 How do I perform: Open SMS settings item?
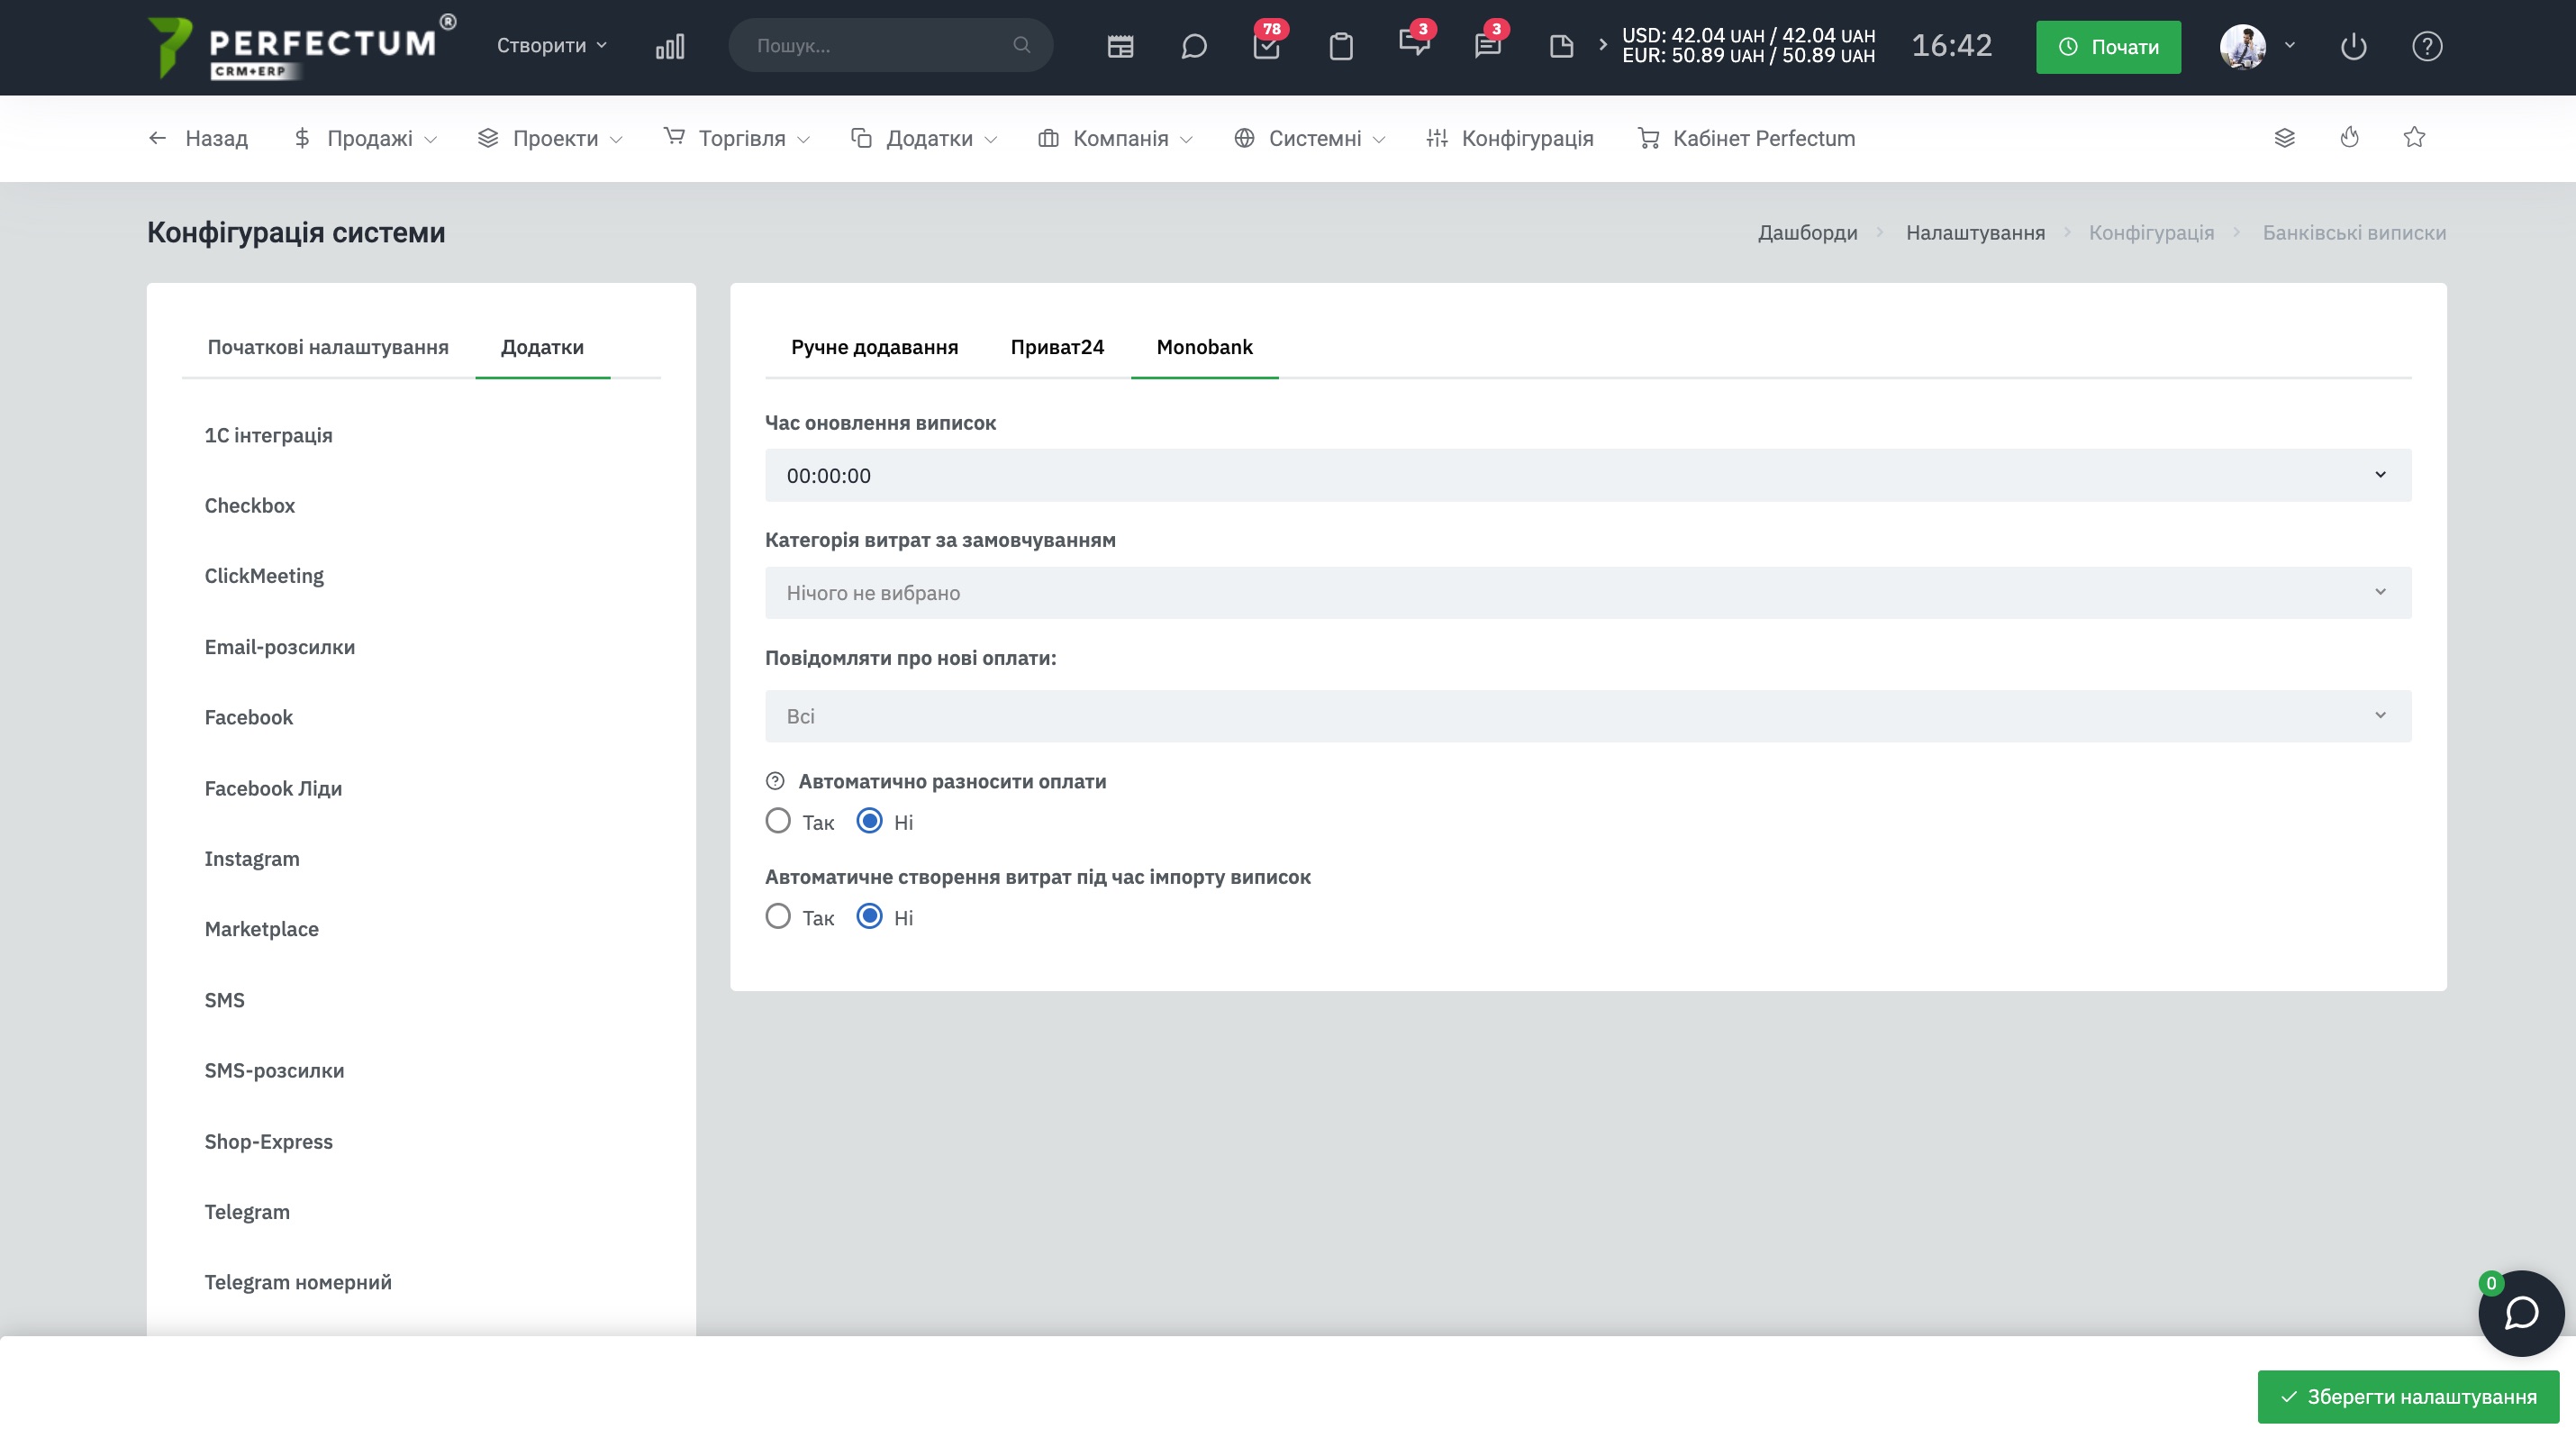point(224,1000)
